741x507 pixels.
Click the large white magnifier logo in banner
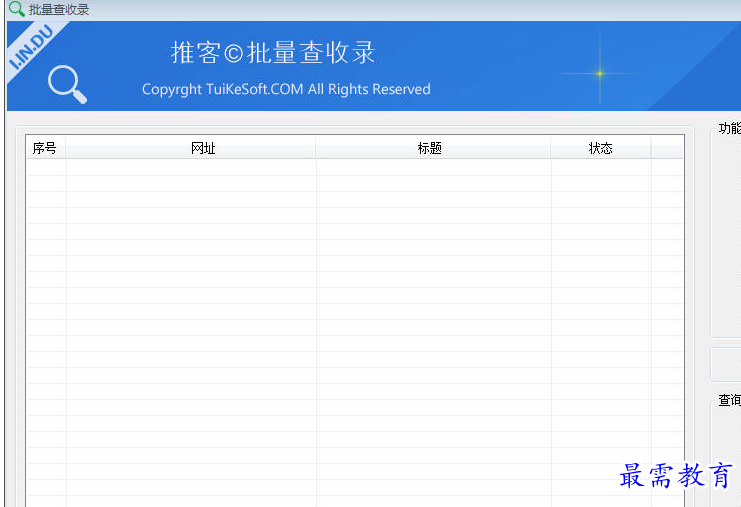tap(68, 84)
